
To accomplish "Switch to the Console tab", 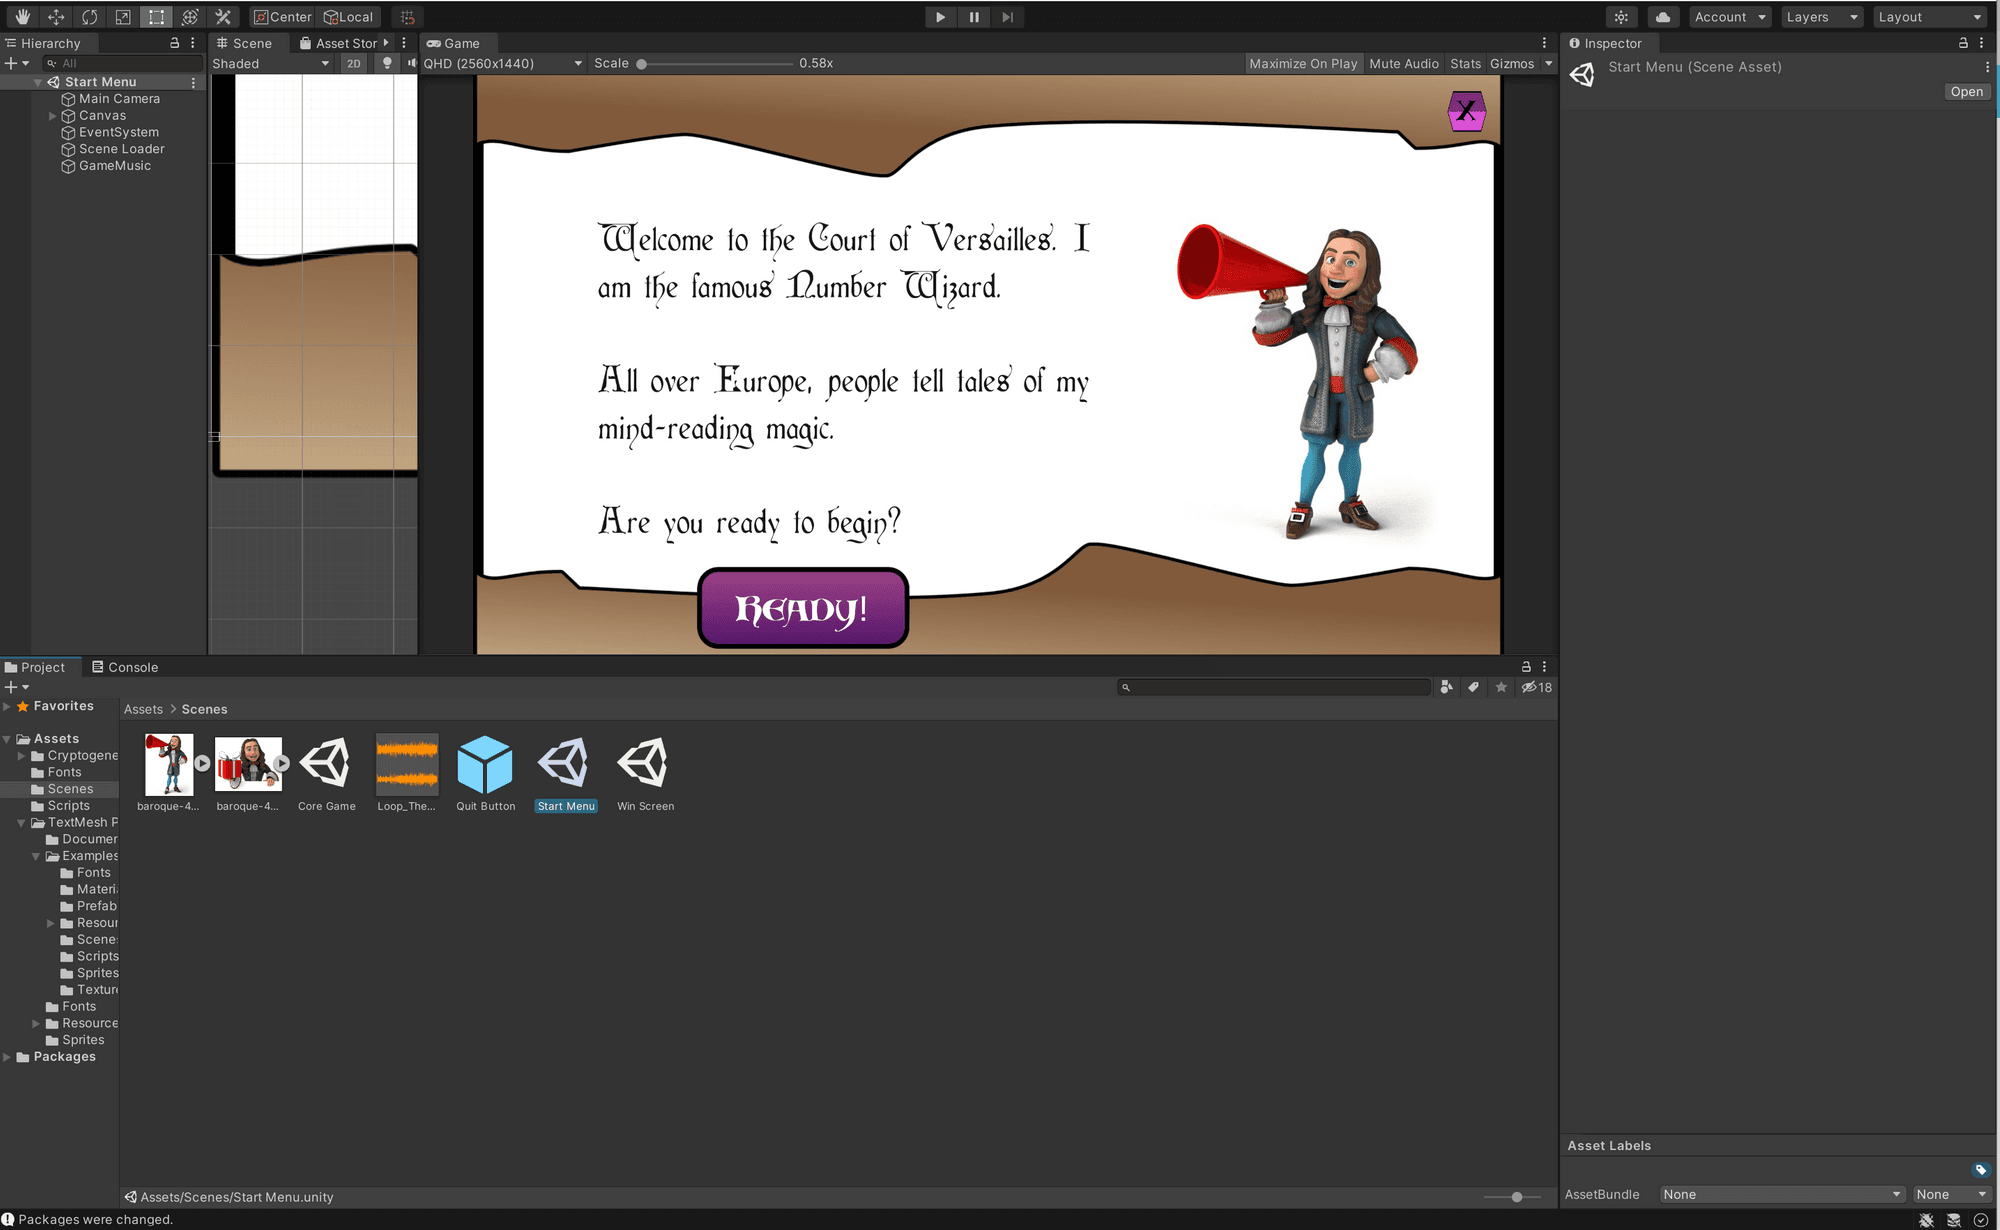I will pos(125,667).
